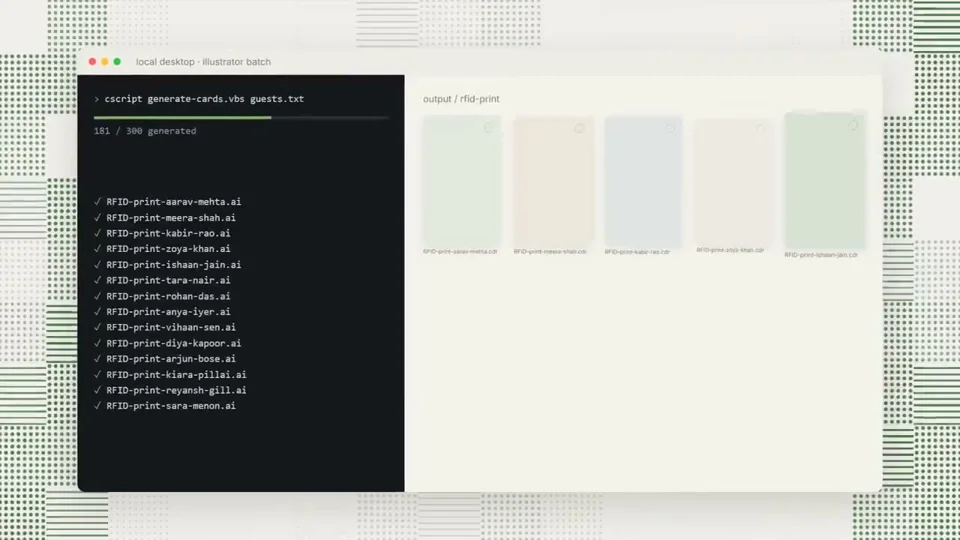
Task: Select RFID-print-zoya-khan.ai in terminal list
Action: (168, 249)
